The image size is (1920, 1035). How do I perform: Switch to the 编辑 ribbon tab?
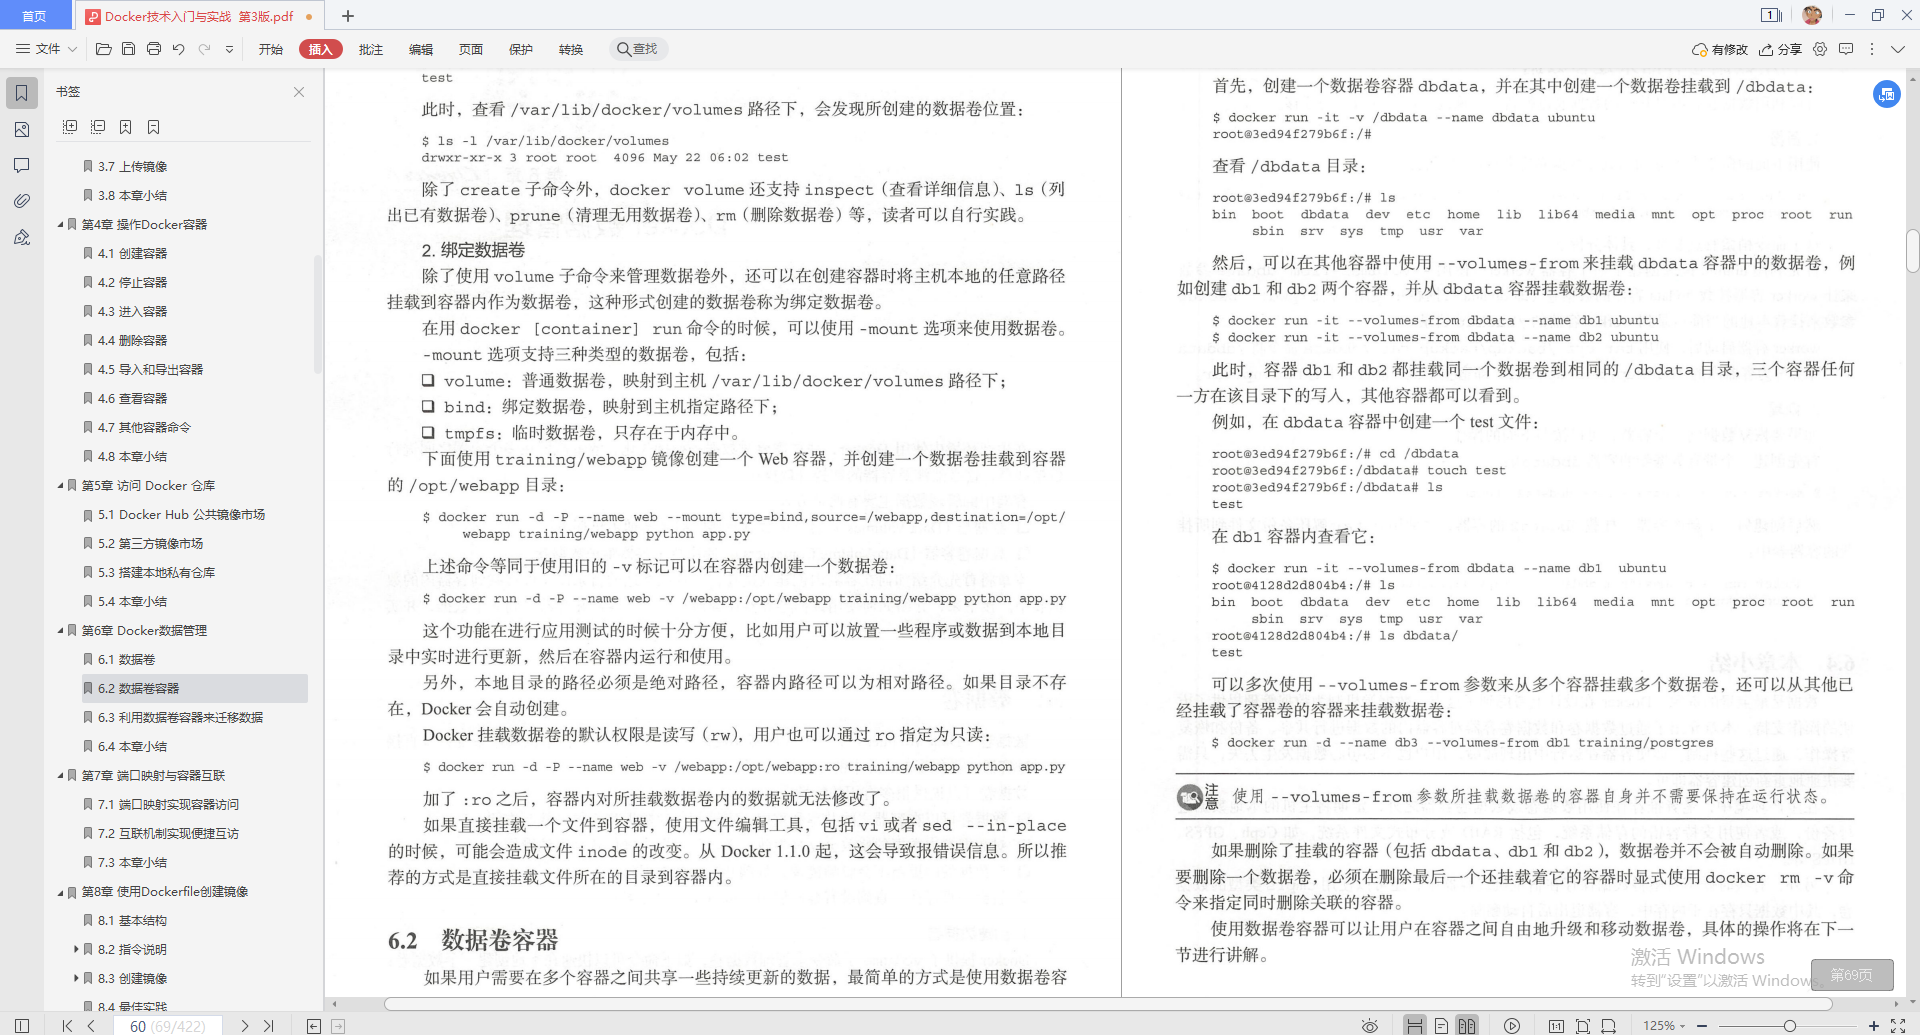(421, 49)
